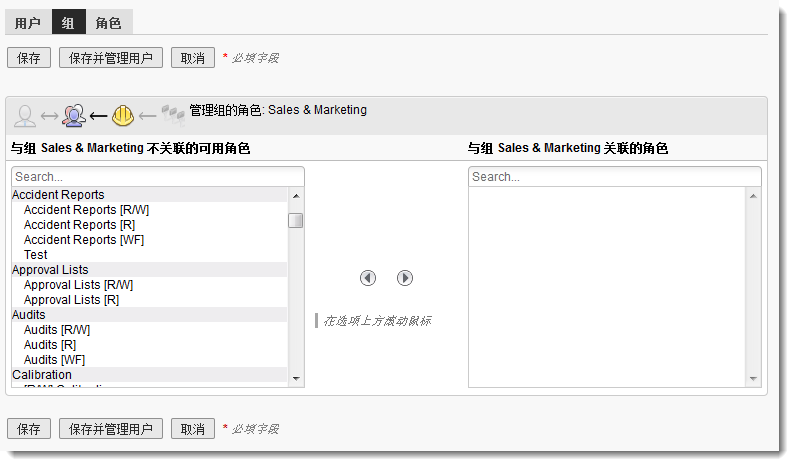Click the available roles scrollbar thumb
The width and height of the screenshot is (794, 466).
296,220
